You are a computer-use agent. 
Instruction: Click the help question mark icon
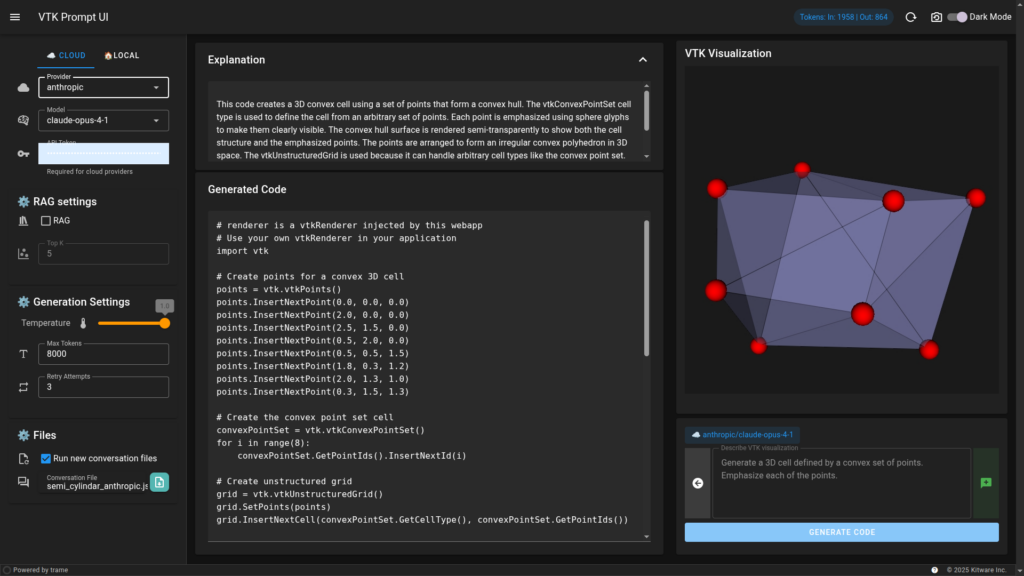click(x=934, y=570)
